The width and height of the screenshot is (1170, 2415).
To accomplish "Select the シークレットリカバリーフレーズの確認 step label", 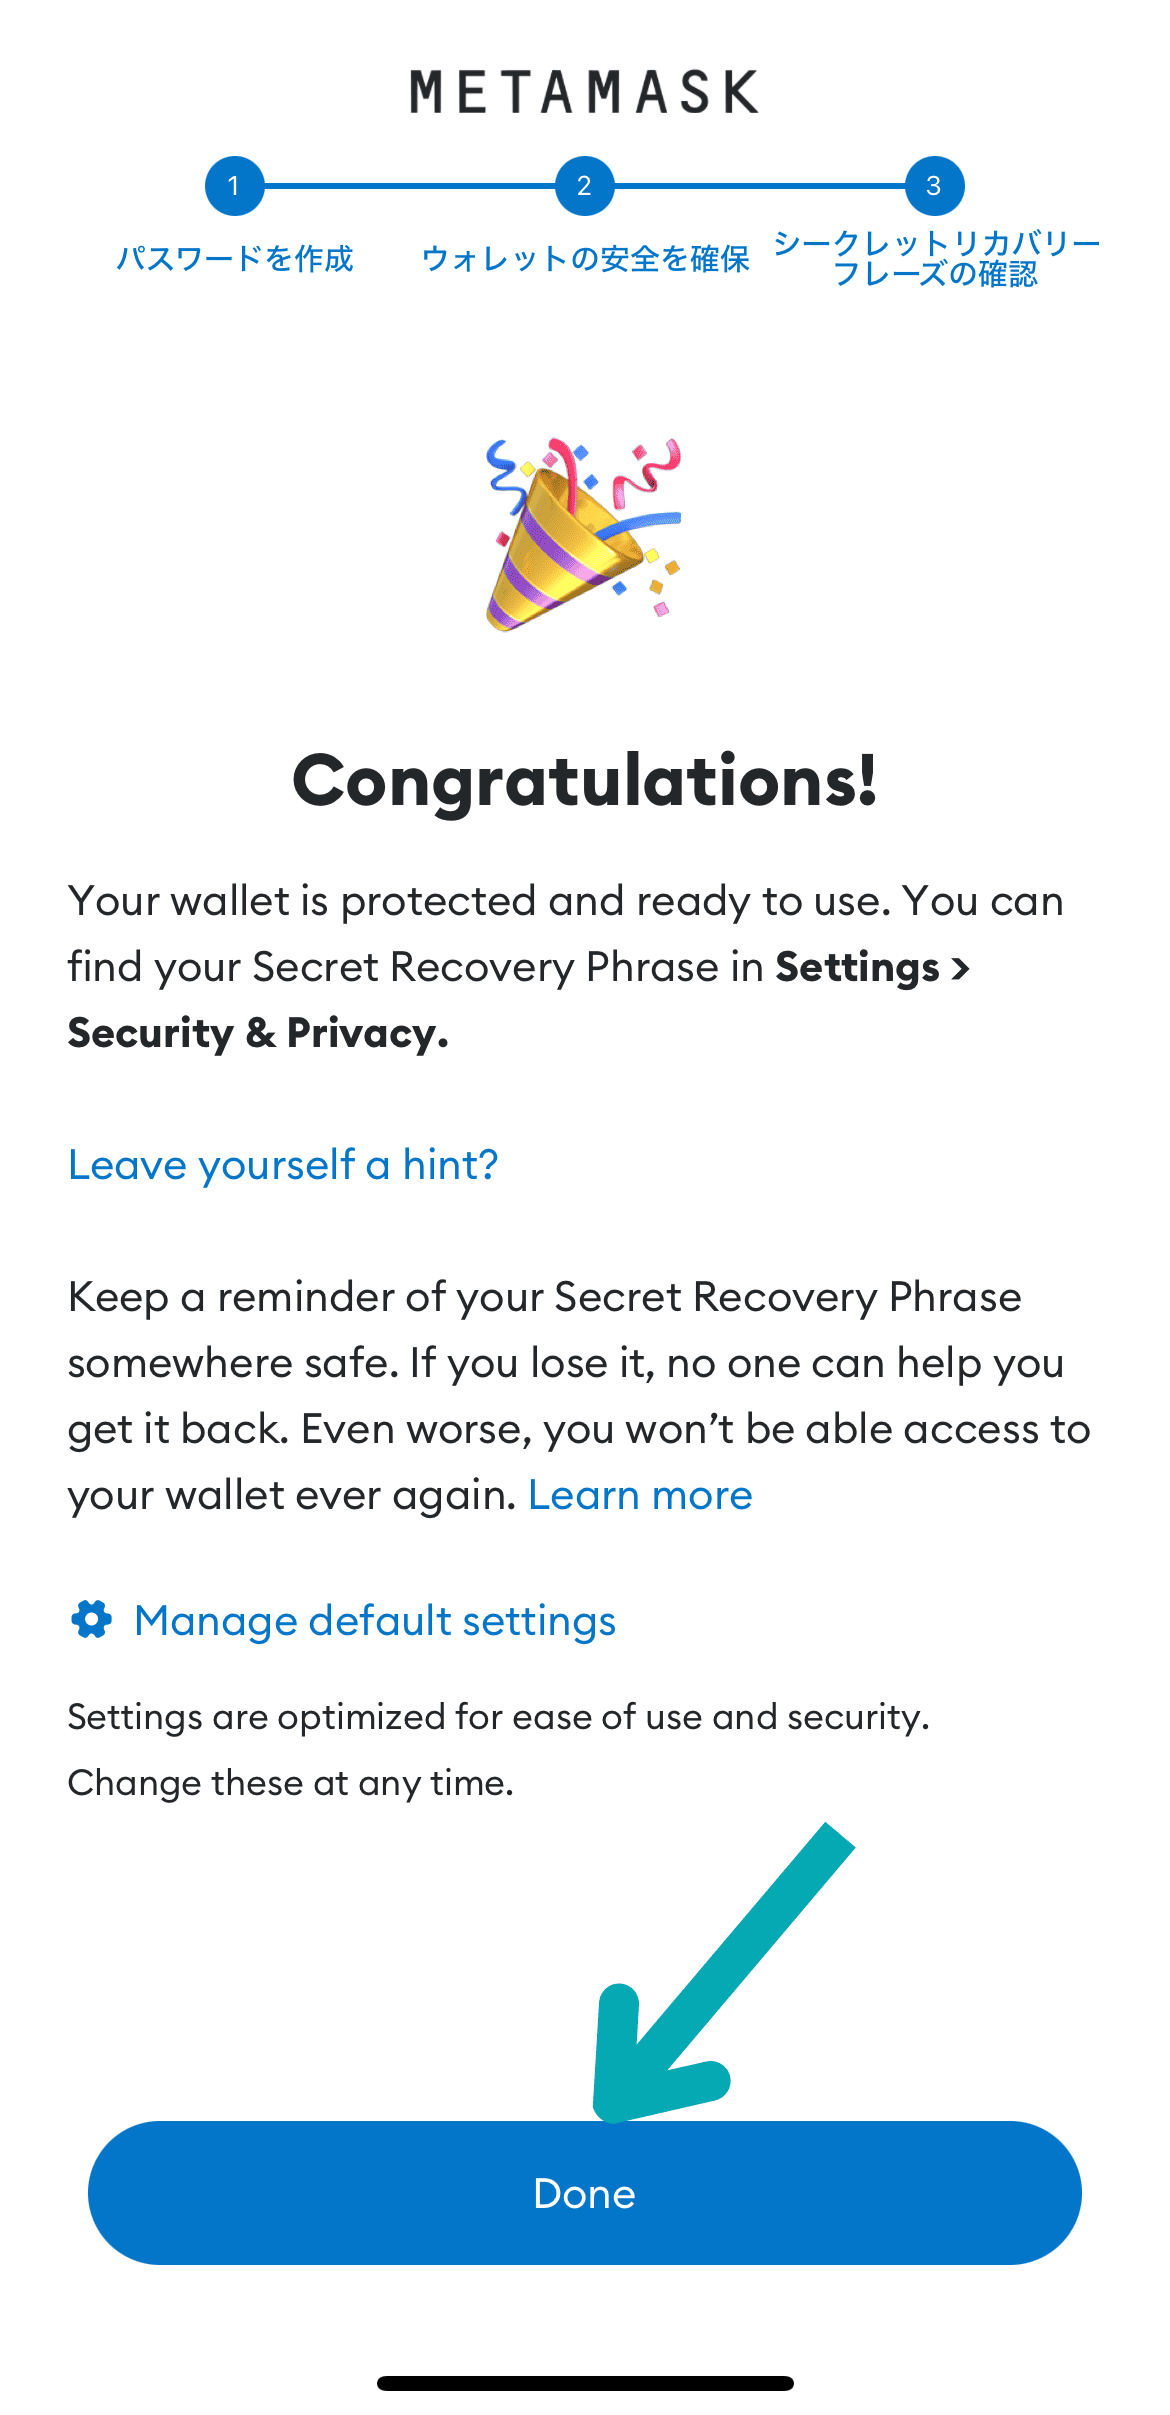I will point(936,259).
